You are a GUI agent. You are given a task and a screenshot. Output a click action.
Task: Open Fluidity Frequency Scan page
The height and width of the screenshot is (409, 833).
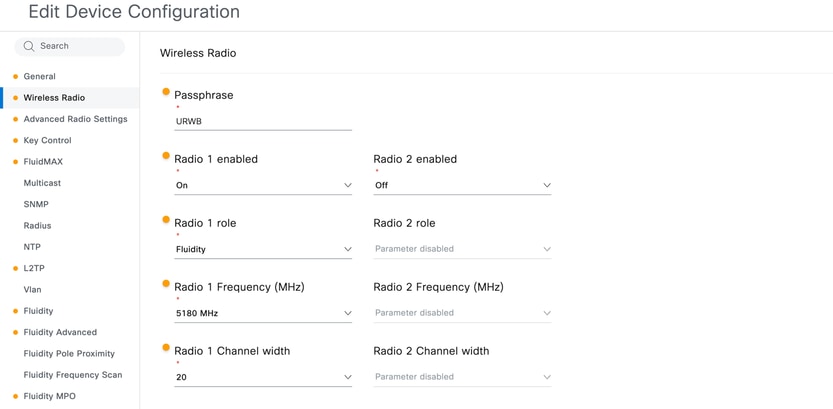[73, 374]
